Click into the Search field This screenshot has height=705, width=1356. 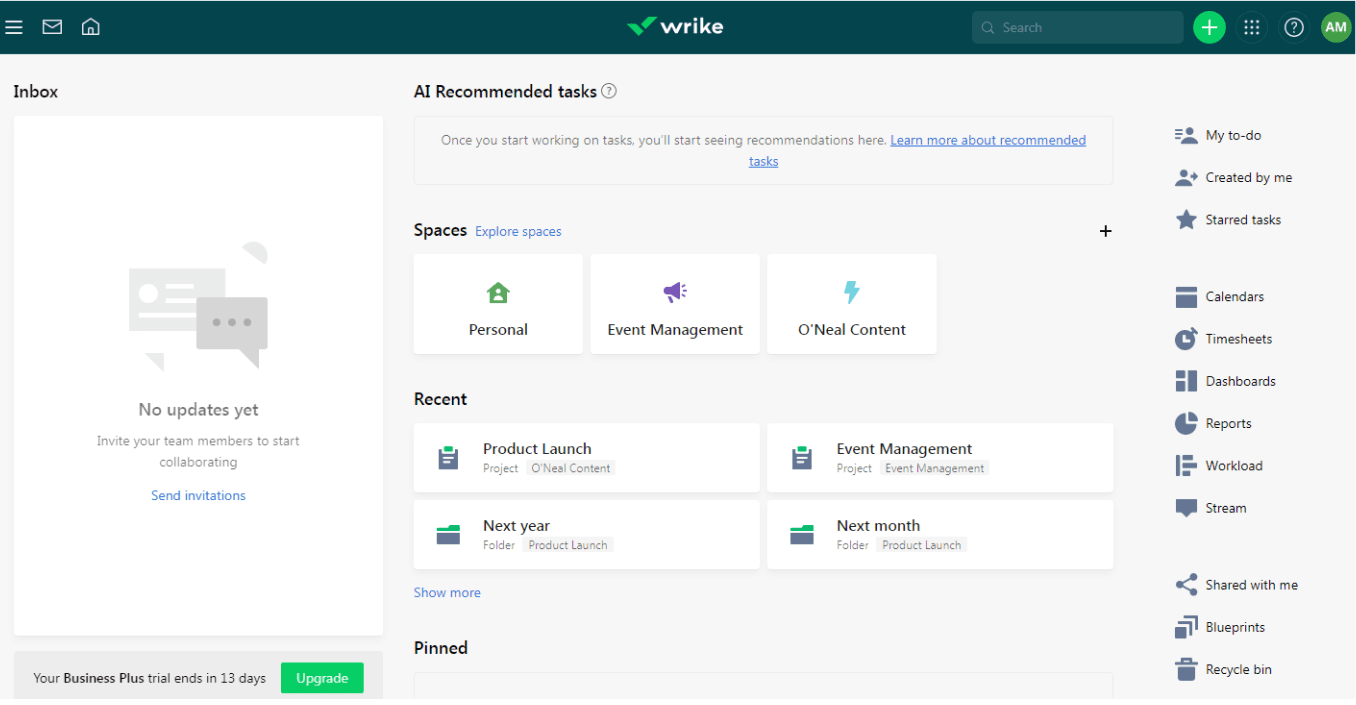pos(1078,27)
